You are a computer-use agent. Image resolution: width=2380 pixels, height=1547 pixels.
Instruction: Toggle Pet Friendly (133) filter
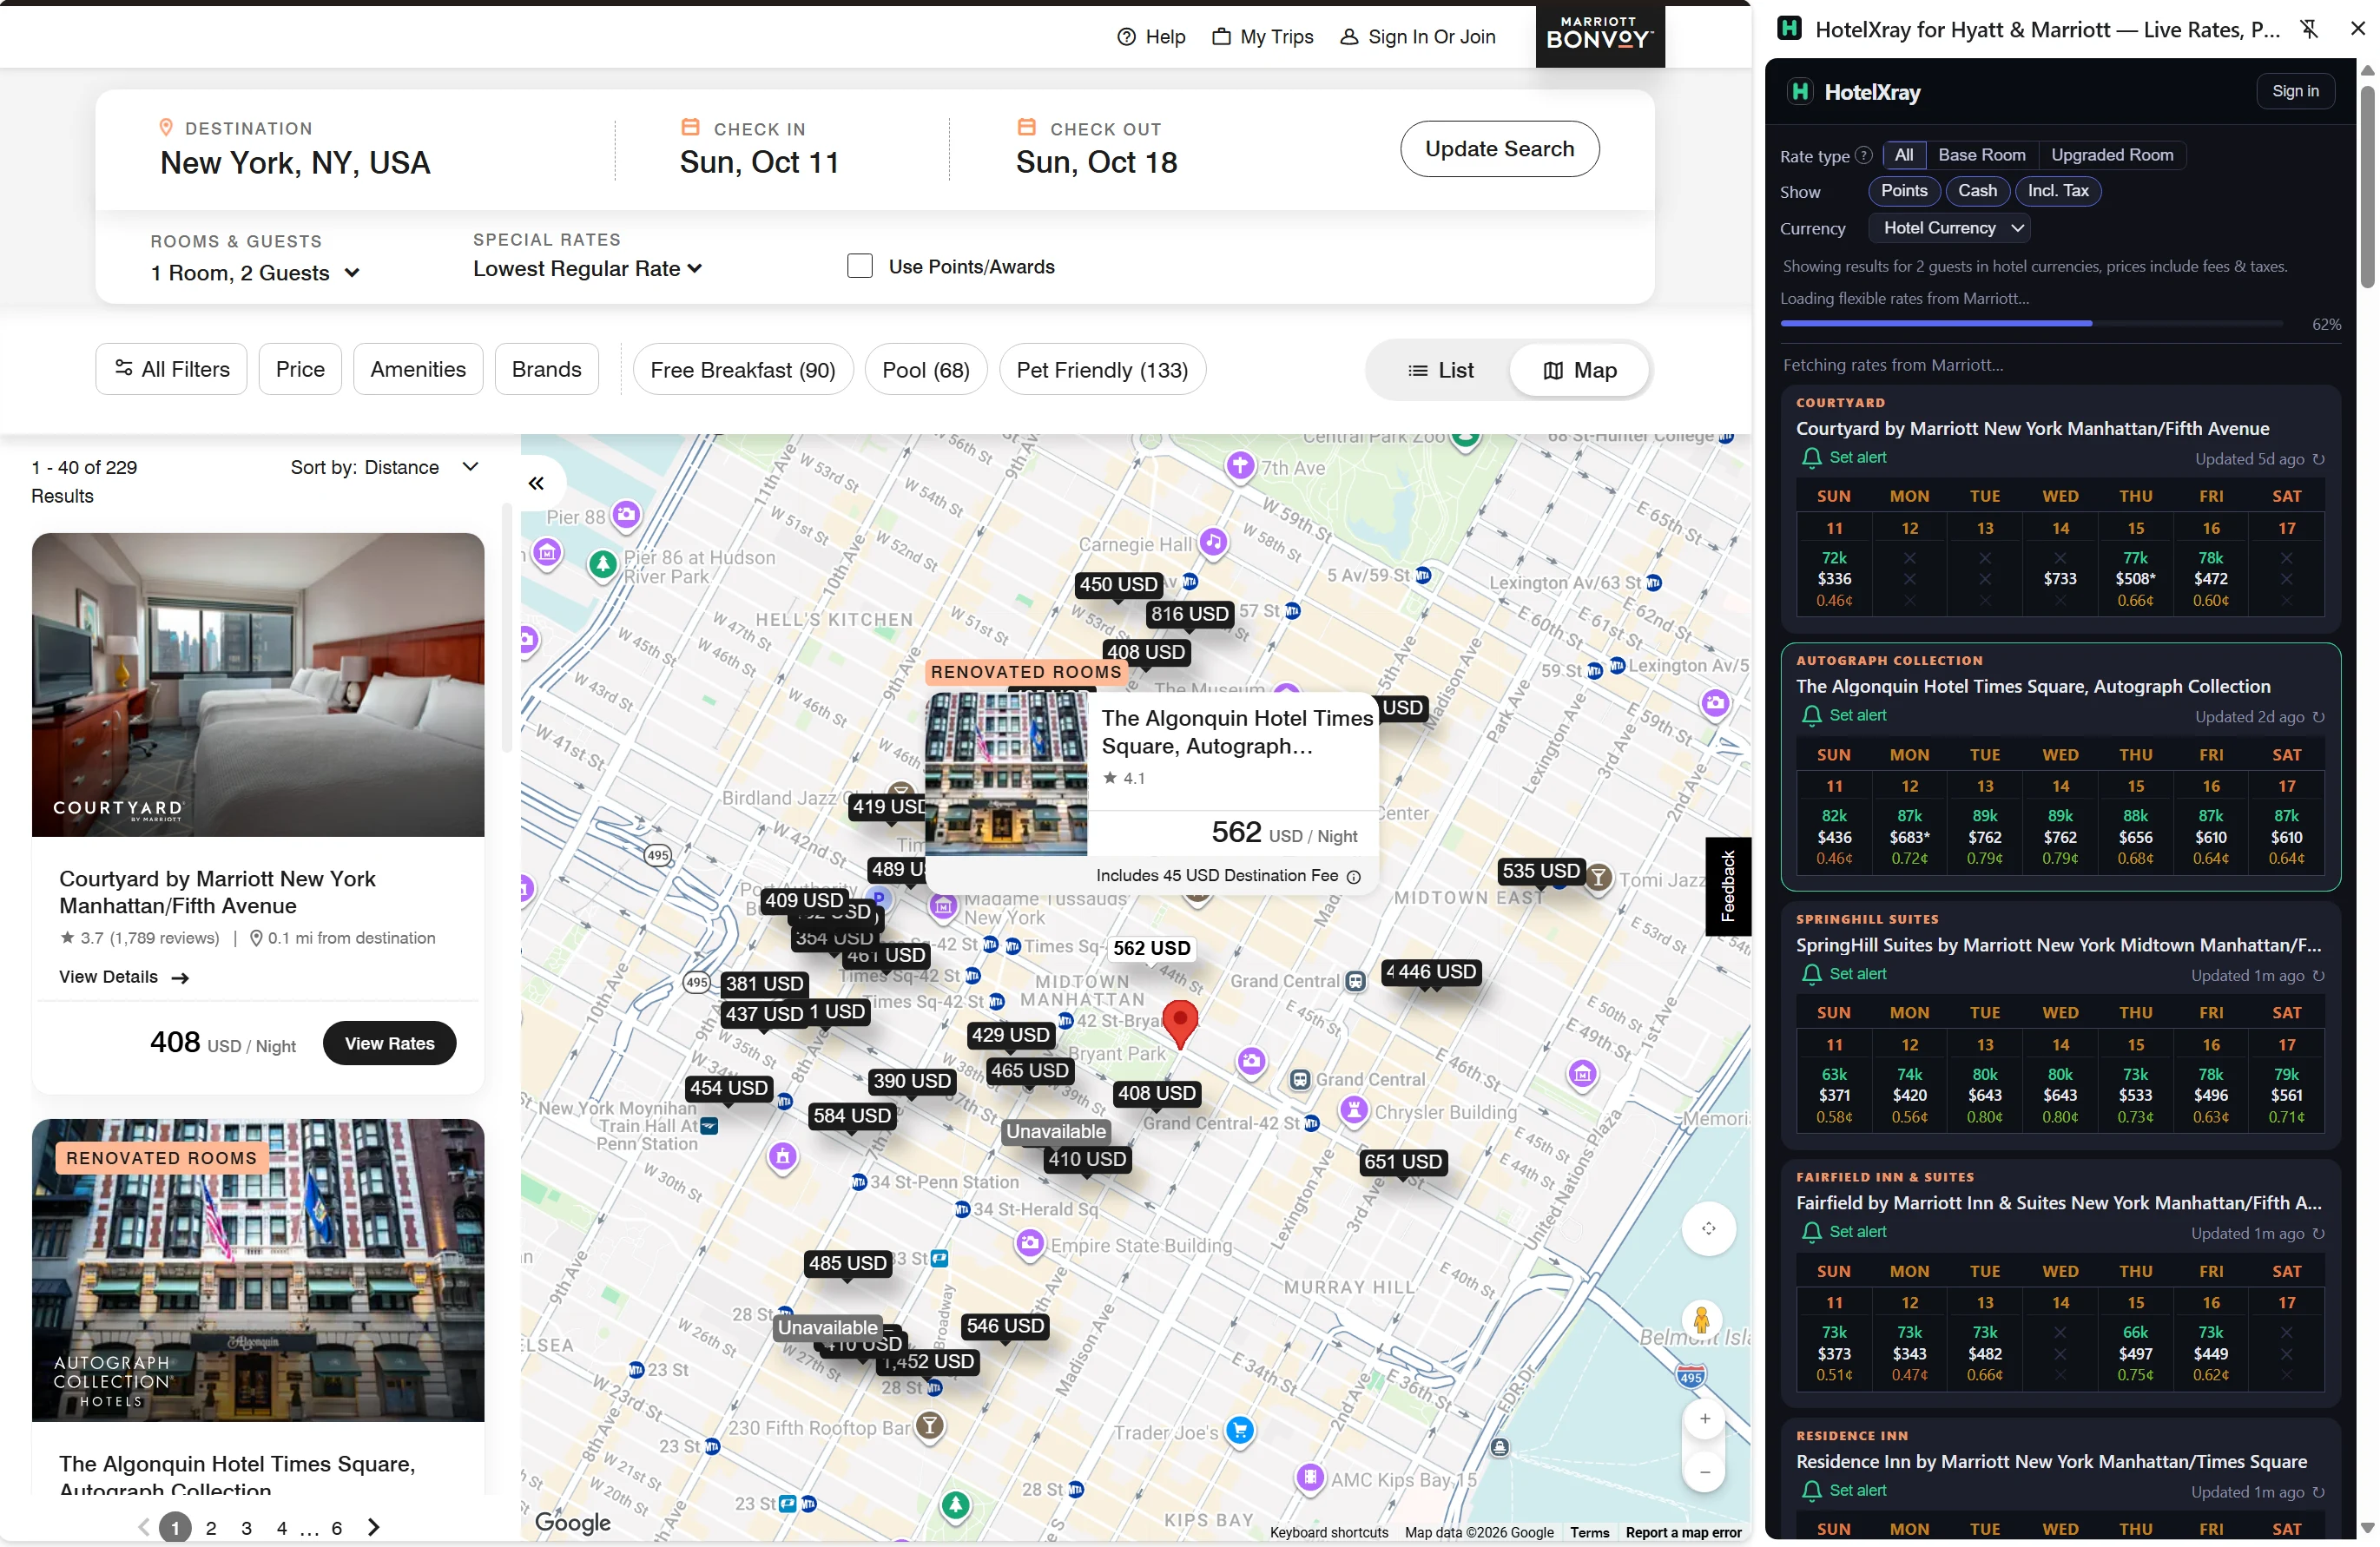click(1102, 370)
